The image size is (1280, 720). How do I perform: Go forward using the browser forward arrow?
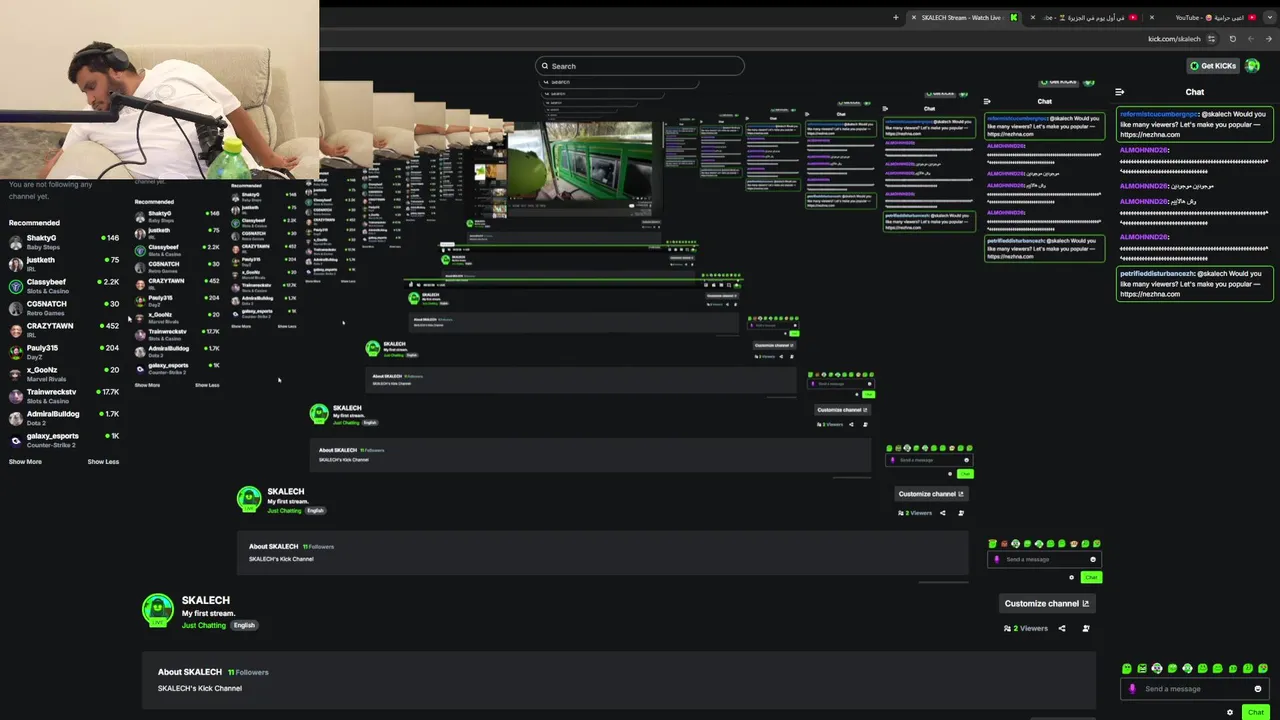click(1267, 39)
